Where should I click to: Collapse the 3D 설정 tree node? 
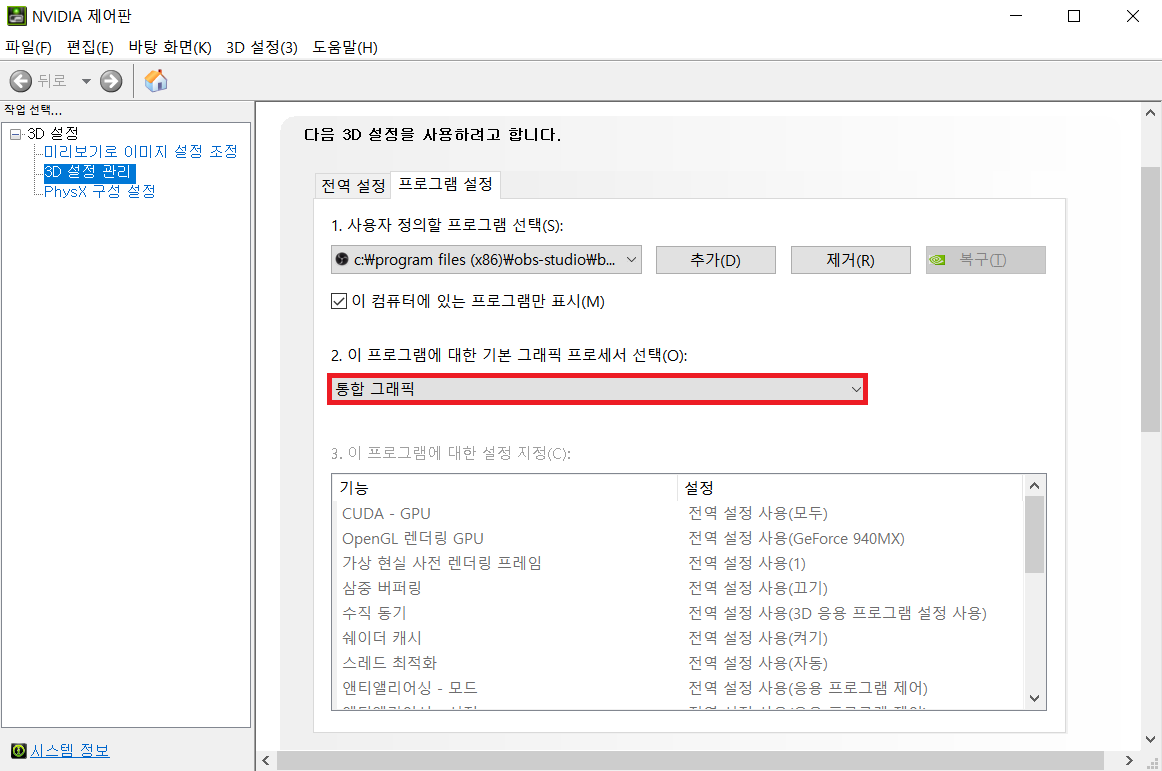pos(16,134)
